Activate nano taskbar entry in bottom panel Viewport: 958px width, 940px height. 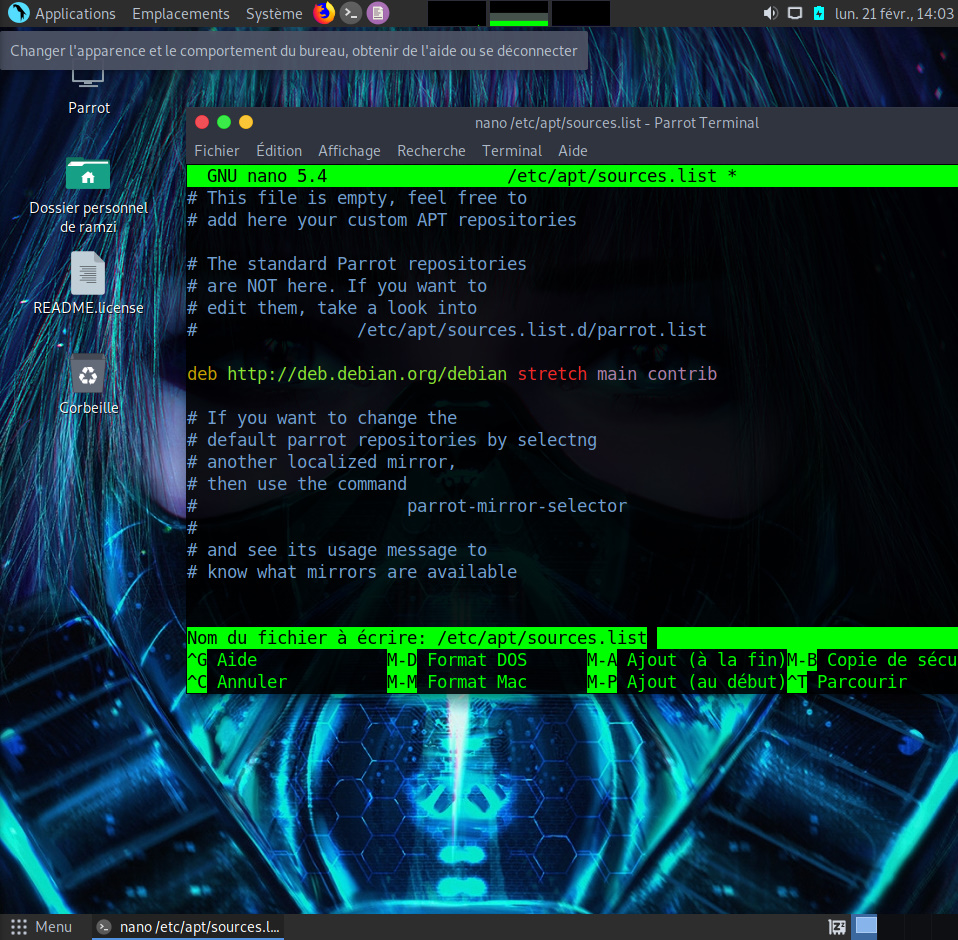(x=188, y=927)
